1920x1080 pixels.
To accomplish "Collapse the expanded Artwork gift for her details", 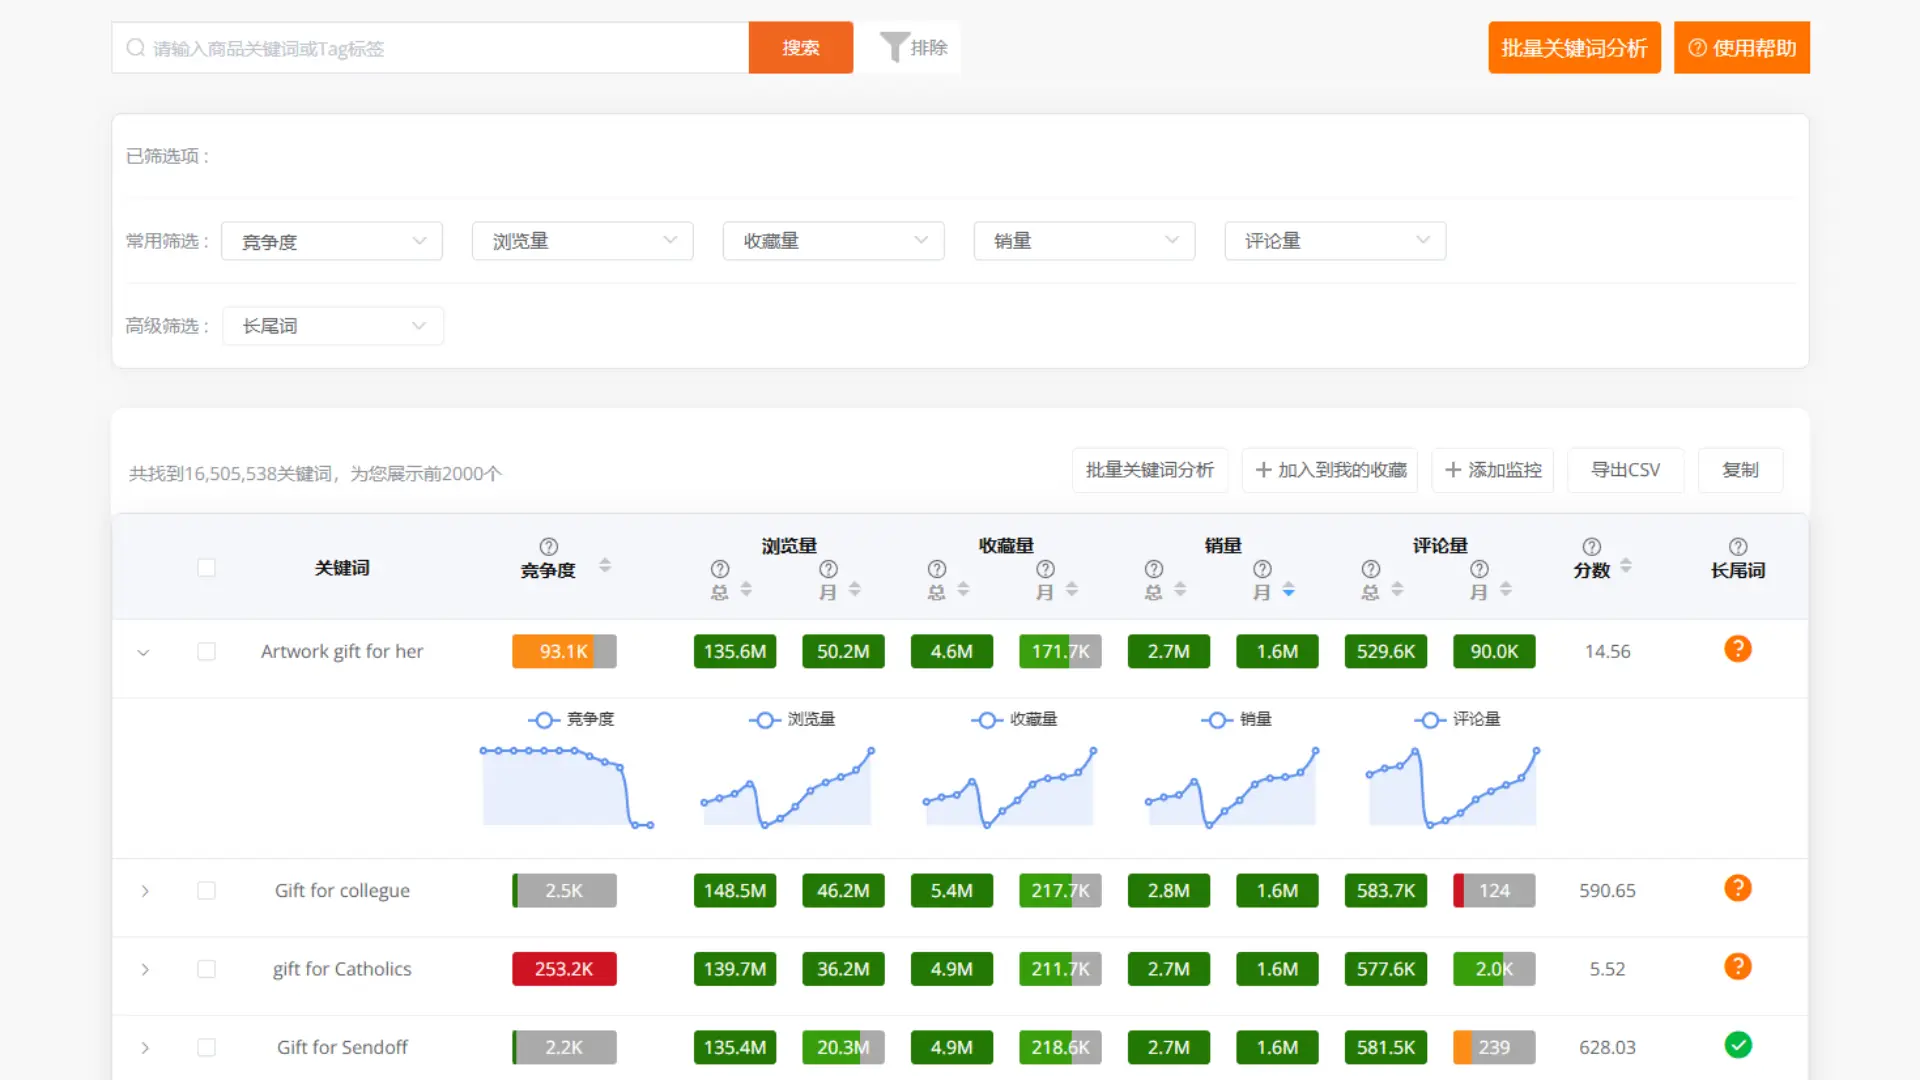I will coord(144,652).
